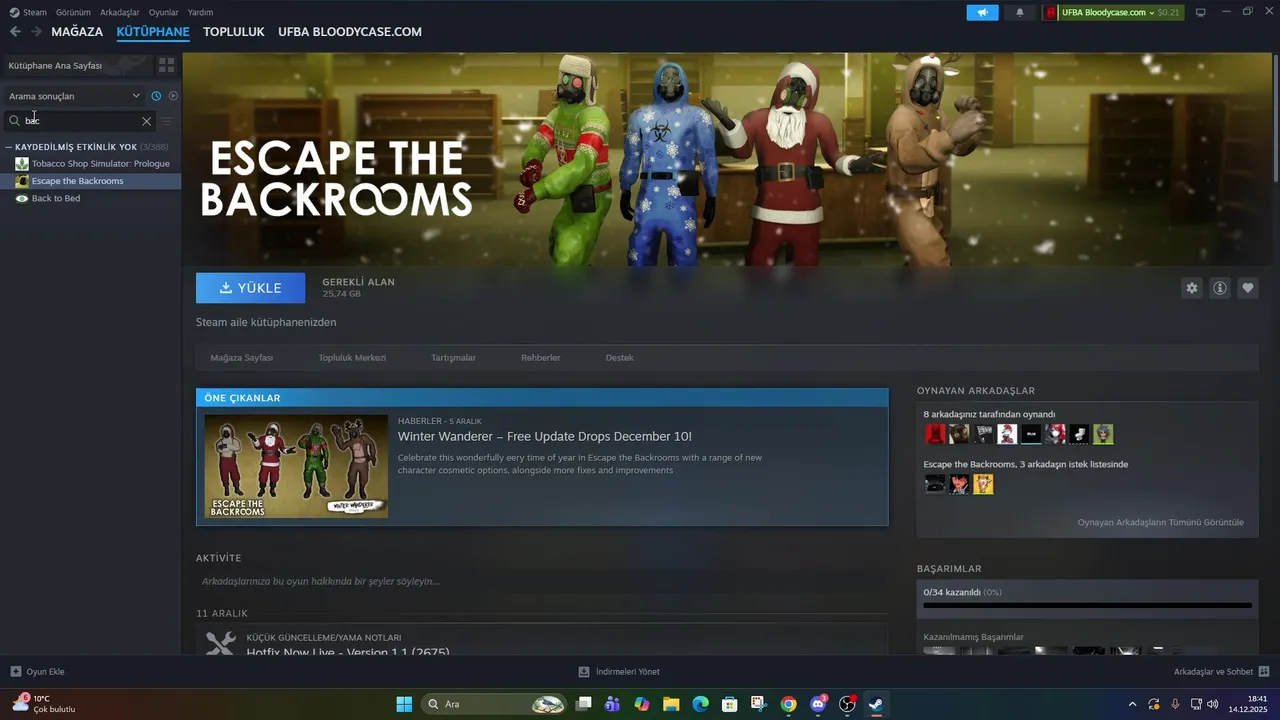Open game info icon
The image size is (1280, 720).
point(1220,288)
